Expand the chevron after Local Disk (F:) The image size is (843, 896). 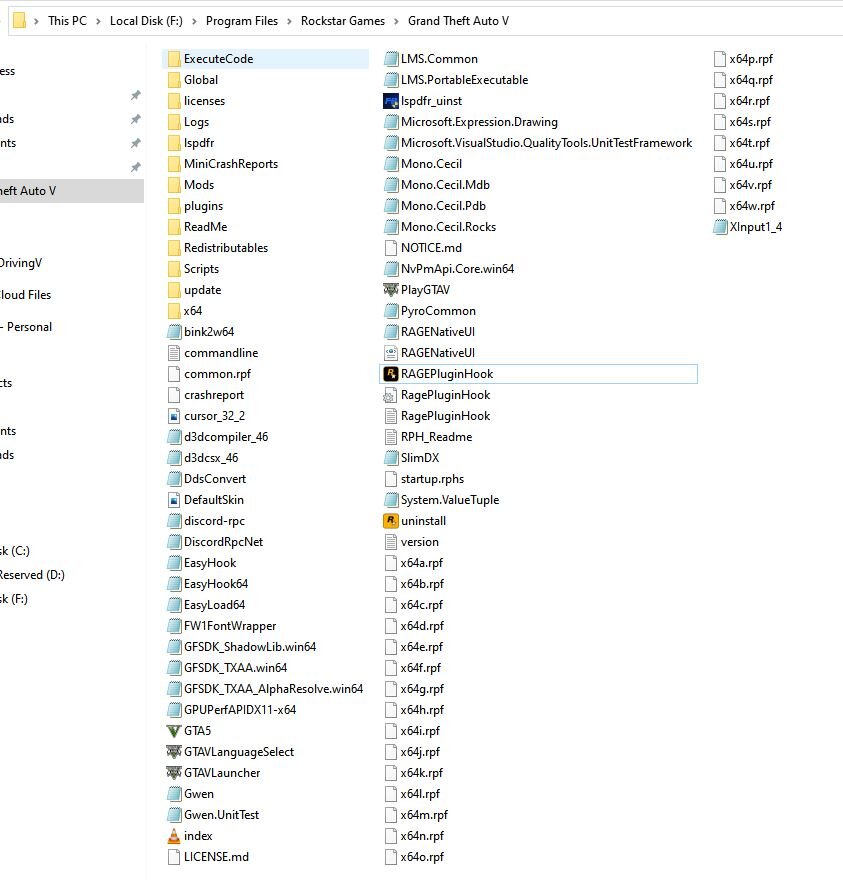(x=194, y=21)
